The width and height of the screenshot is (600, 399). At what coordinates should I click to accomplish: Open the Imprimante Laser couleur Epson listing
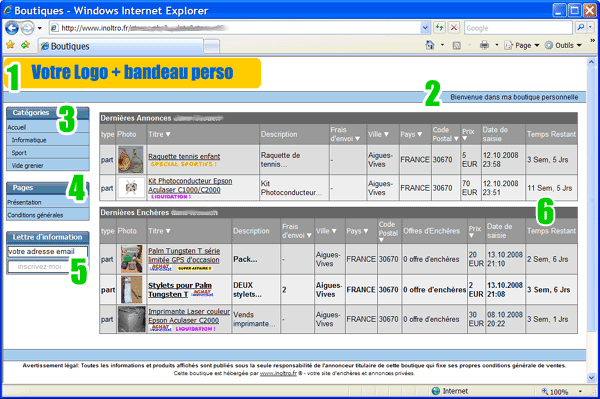point(189,316)
